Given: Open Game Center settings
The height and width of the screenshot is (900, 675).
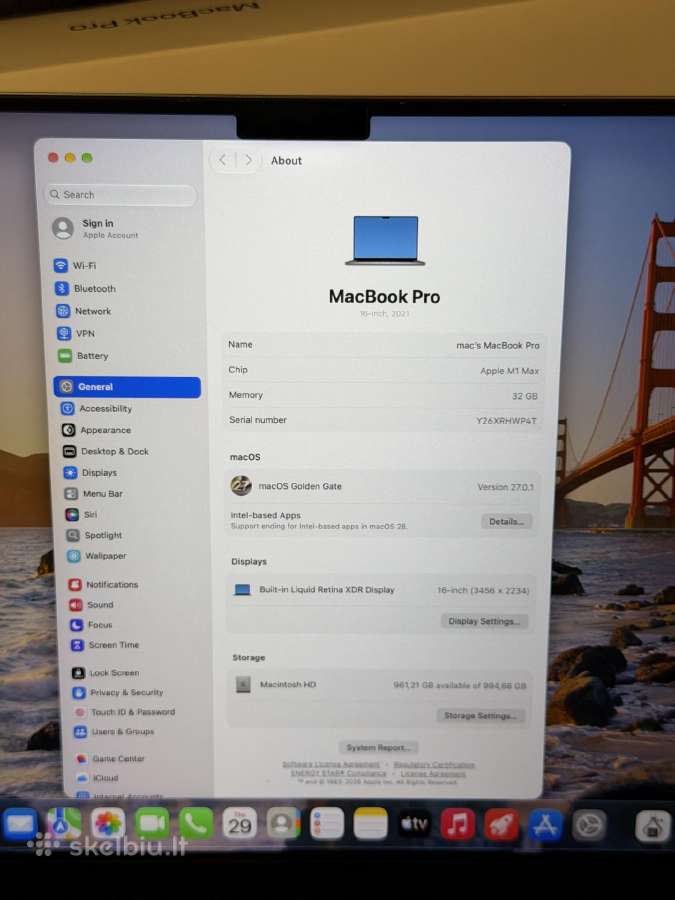Looking at the screenshot, I should pos(111,759).
